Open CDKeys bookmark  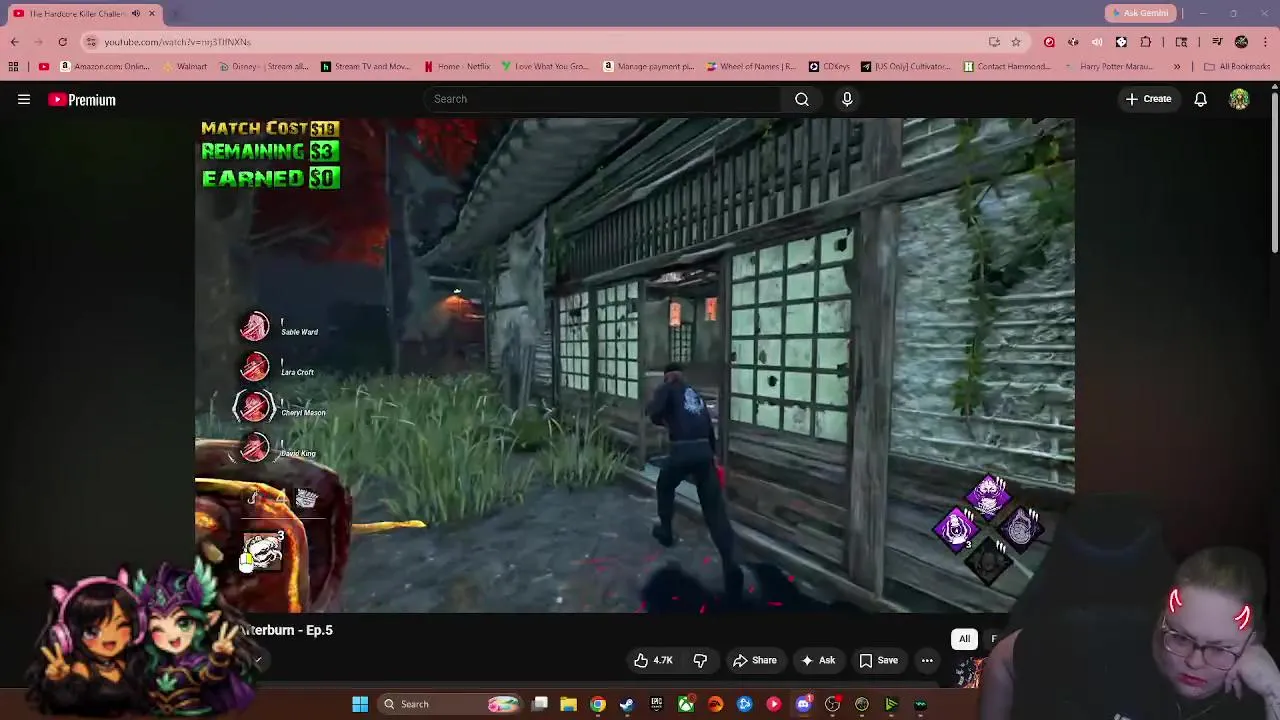pos(829,67)
